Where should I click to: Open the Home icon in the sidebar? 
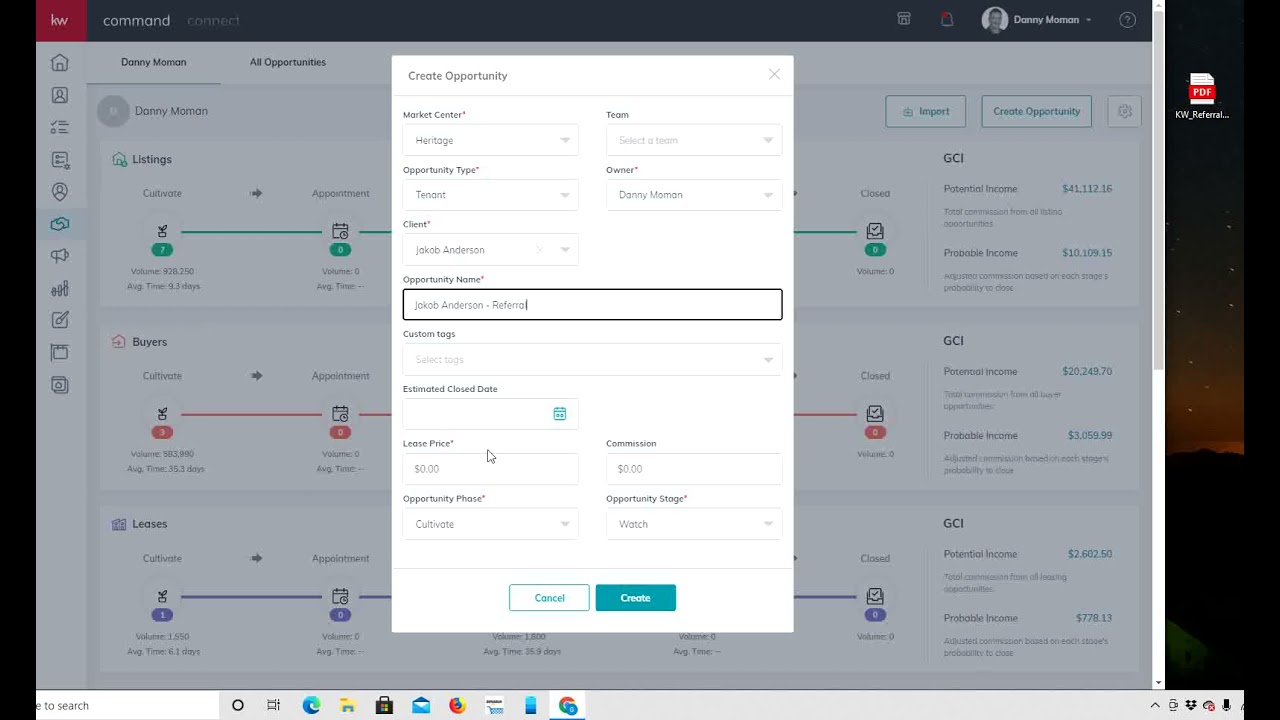tap(60, 63)
